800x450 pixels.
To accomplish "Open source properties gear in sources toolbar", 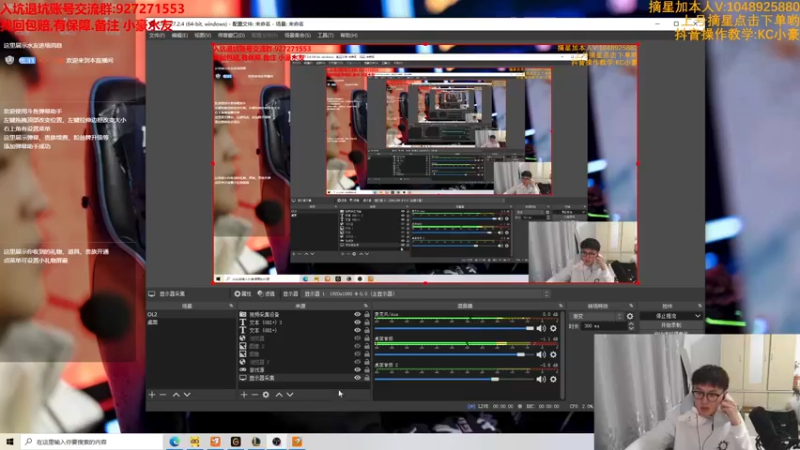I will pos(266,394).
